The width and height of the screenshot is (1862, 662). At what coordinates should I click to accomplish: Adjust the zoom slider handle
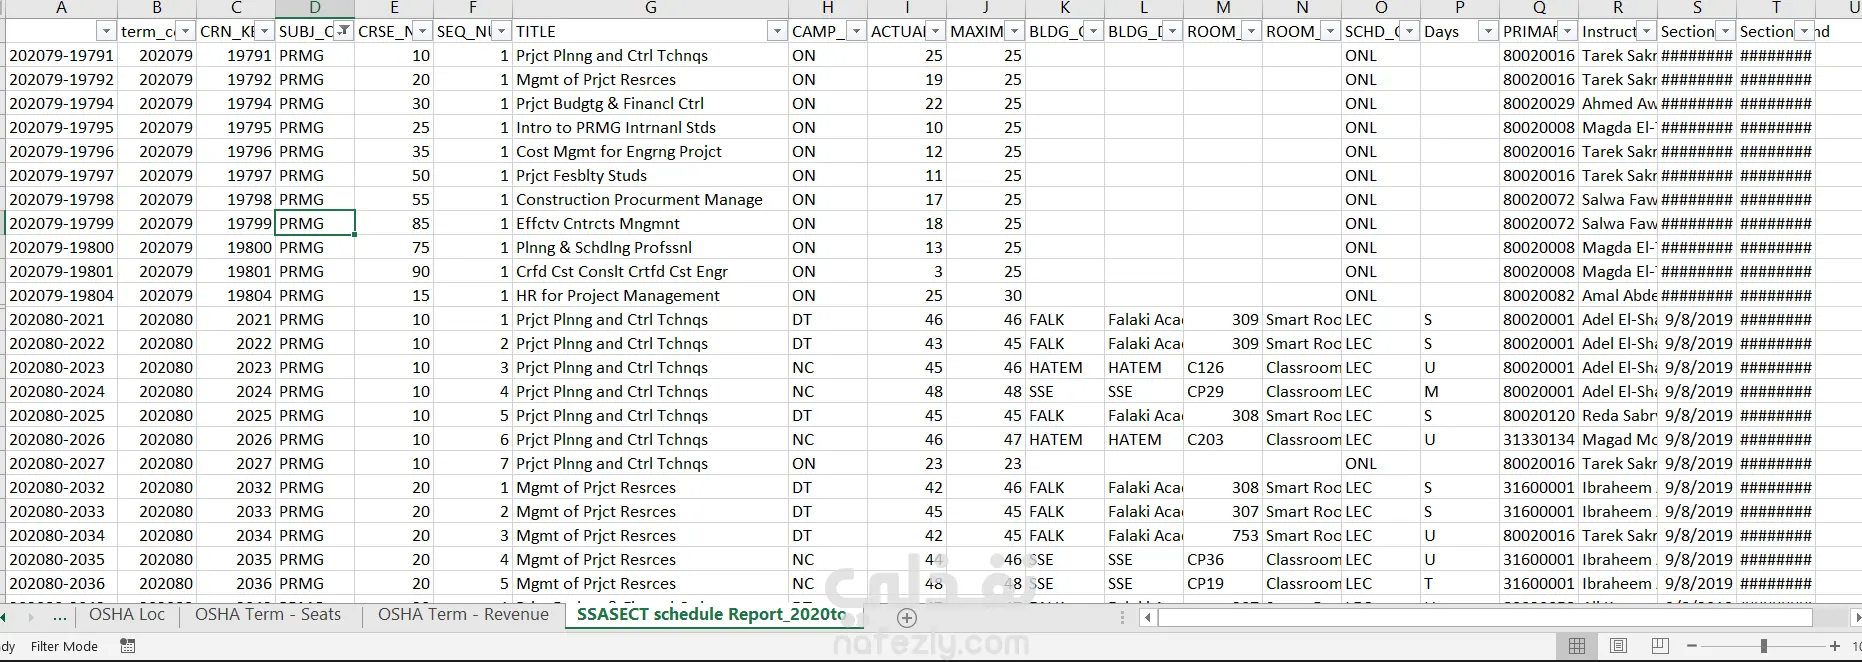click(x=1764, y=646)
